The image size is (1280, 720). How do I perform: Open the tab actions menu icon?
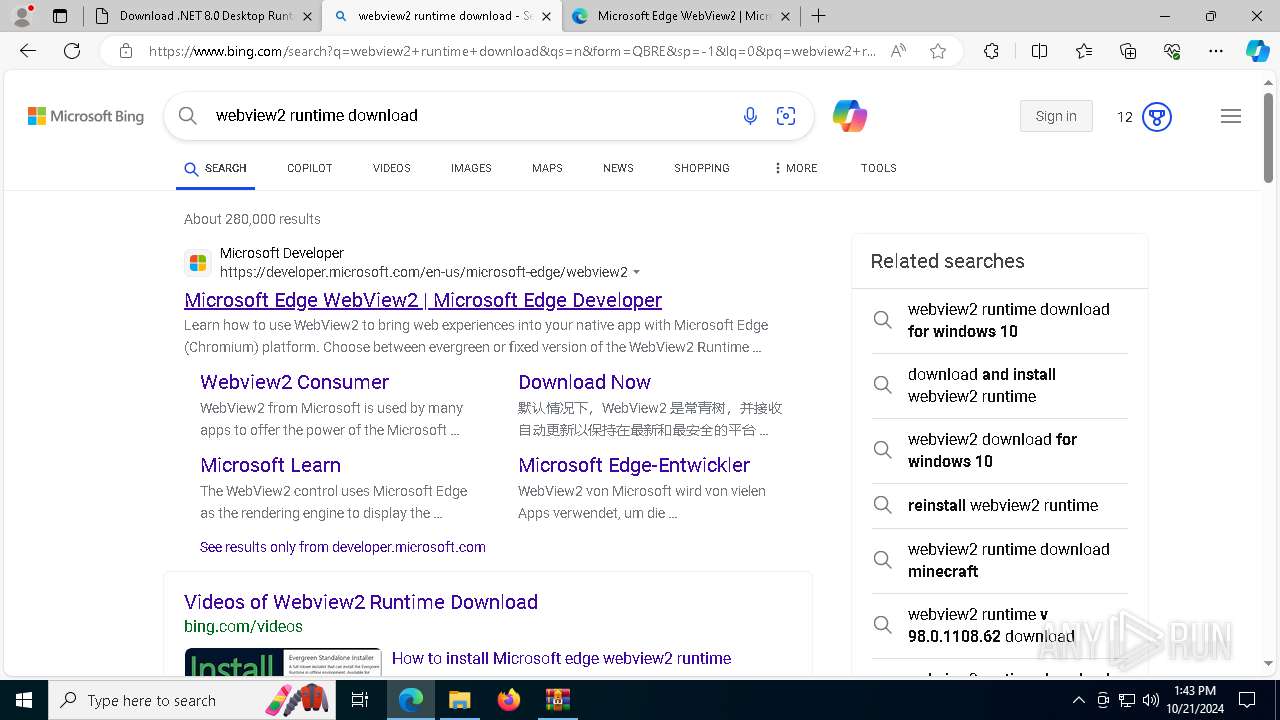tap(60, 16)
